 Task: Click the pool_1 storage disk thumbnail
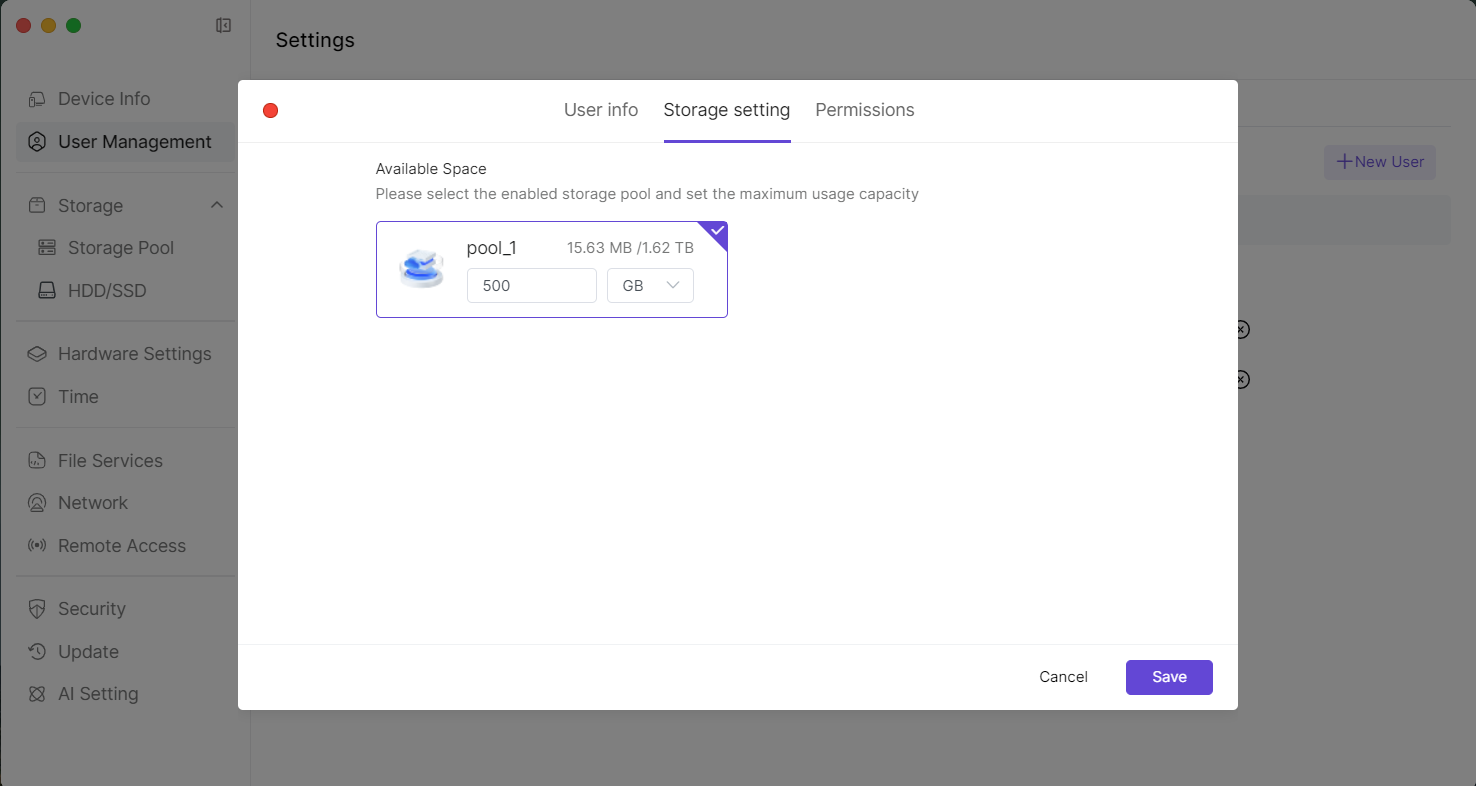click(x=421, y=269)
